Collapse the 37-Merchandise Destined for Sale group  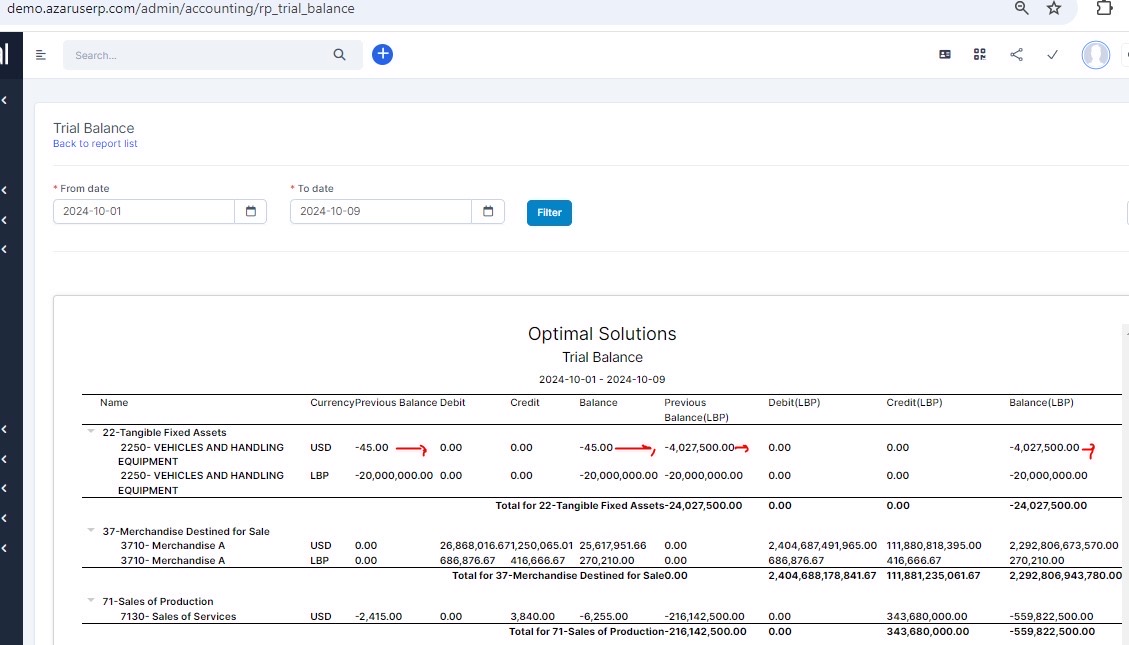tap(92, 531)
